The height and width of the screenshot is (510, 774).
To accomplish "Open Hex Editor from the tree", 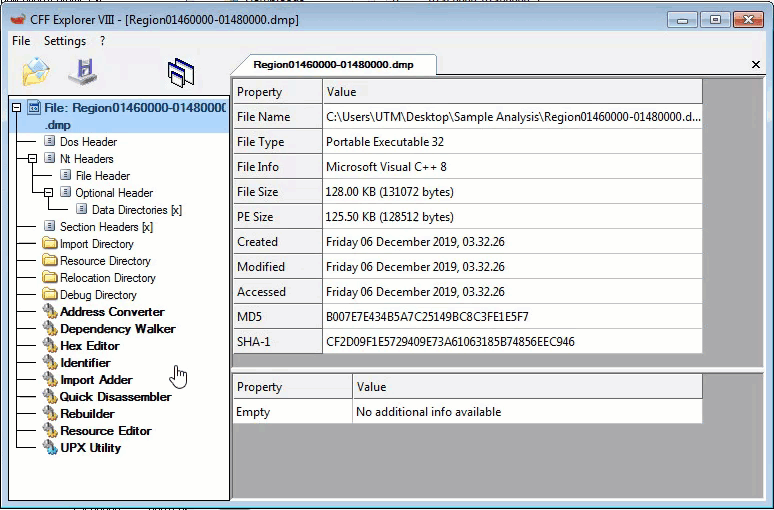I will pyautogui.click(x=89, y=346).
